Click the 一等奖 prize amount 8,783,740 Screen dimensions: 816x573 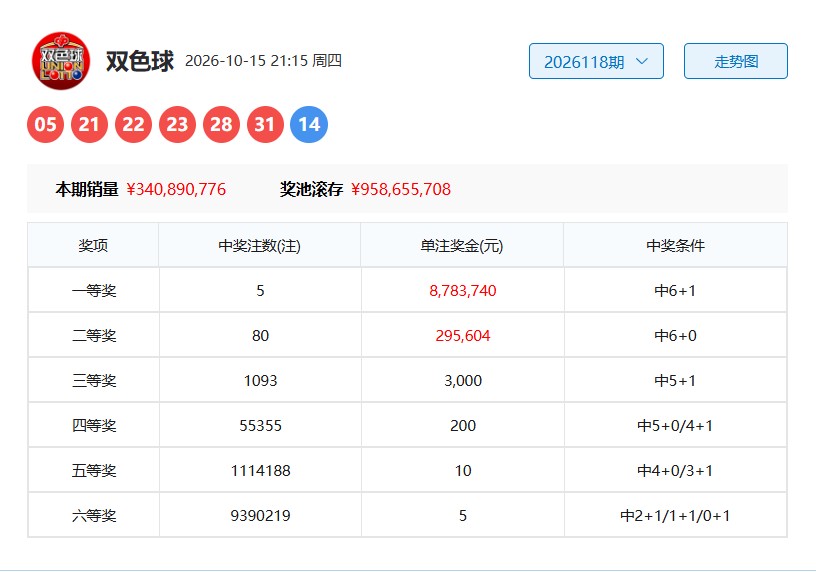coord(463,290)
